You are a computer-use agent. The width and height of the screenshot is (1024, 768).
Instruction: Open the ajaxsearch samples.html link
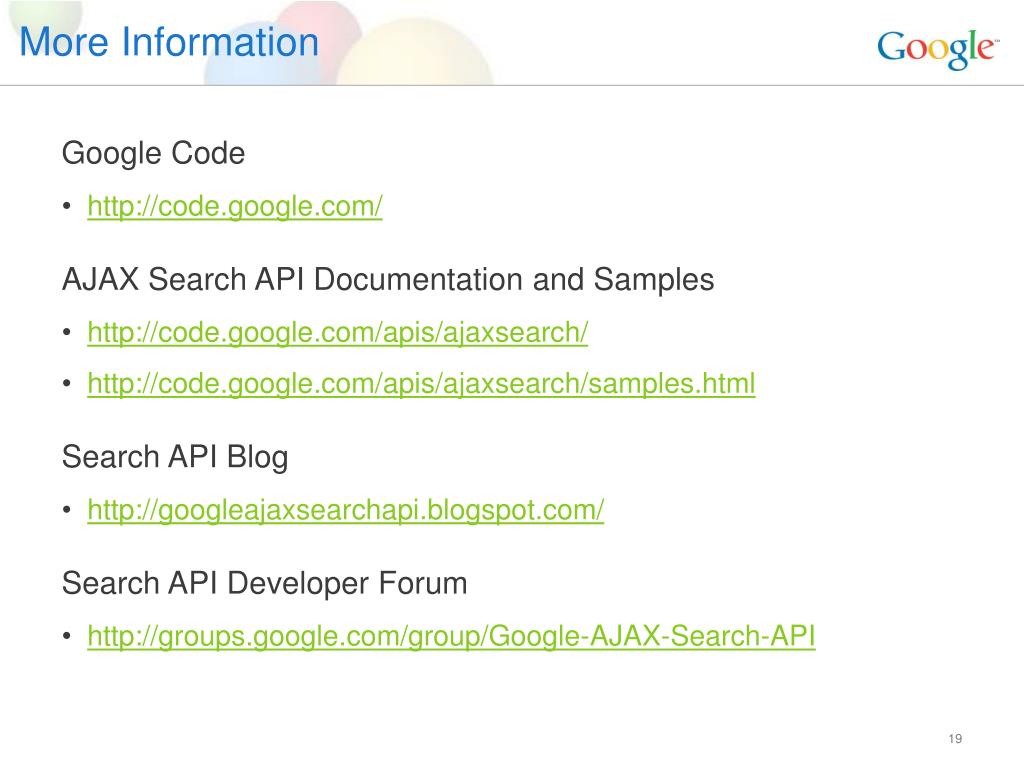(x=421, y=383)
